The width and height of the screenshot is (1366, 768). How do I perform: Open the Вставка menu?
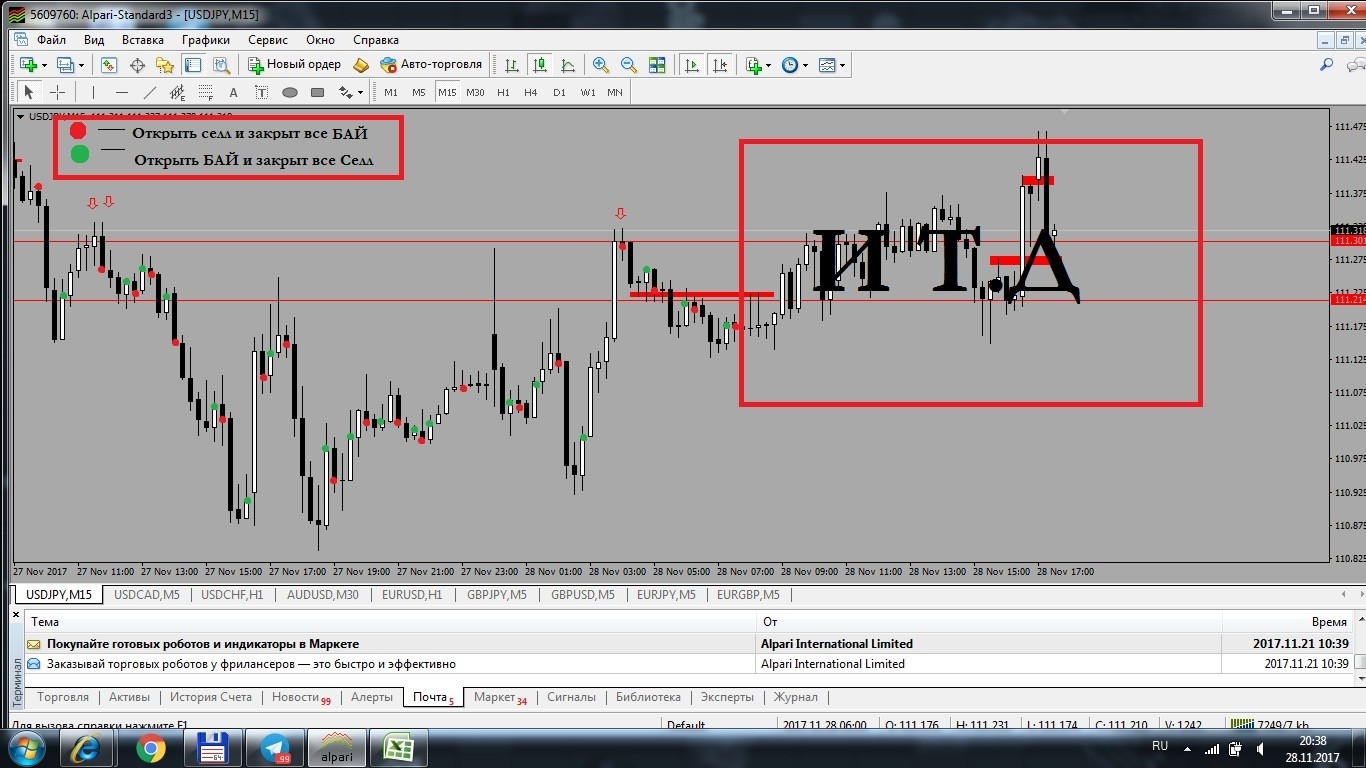142,40
